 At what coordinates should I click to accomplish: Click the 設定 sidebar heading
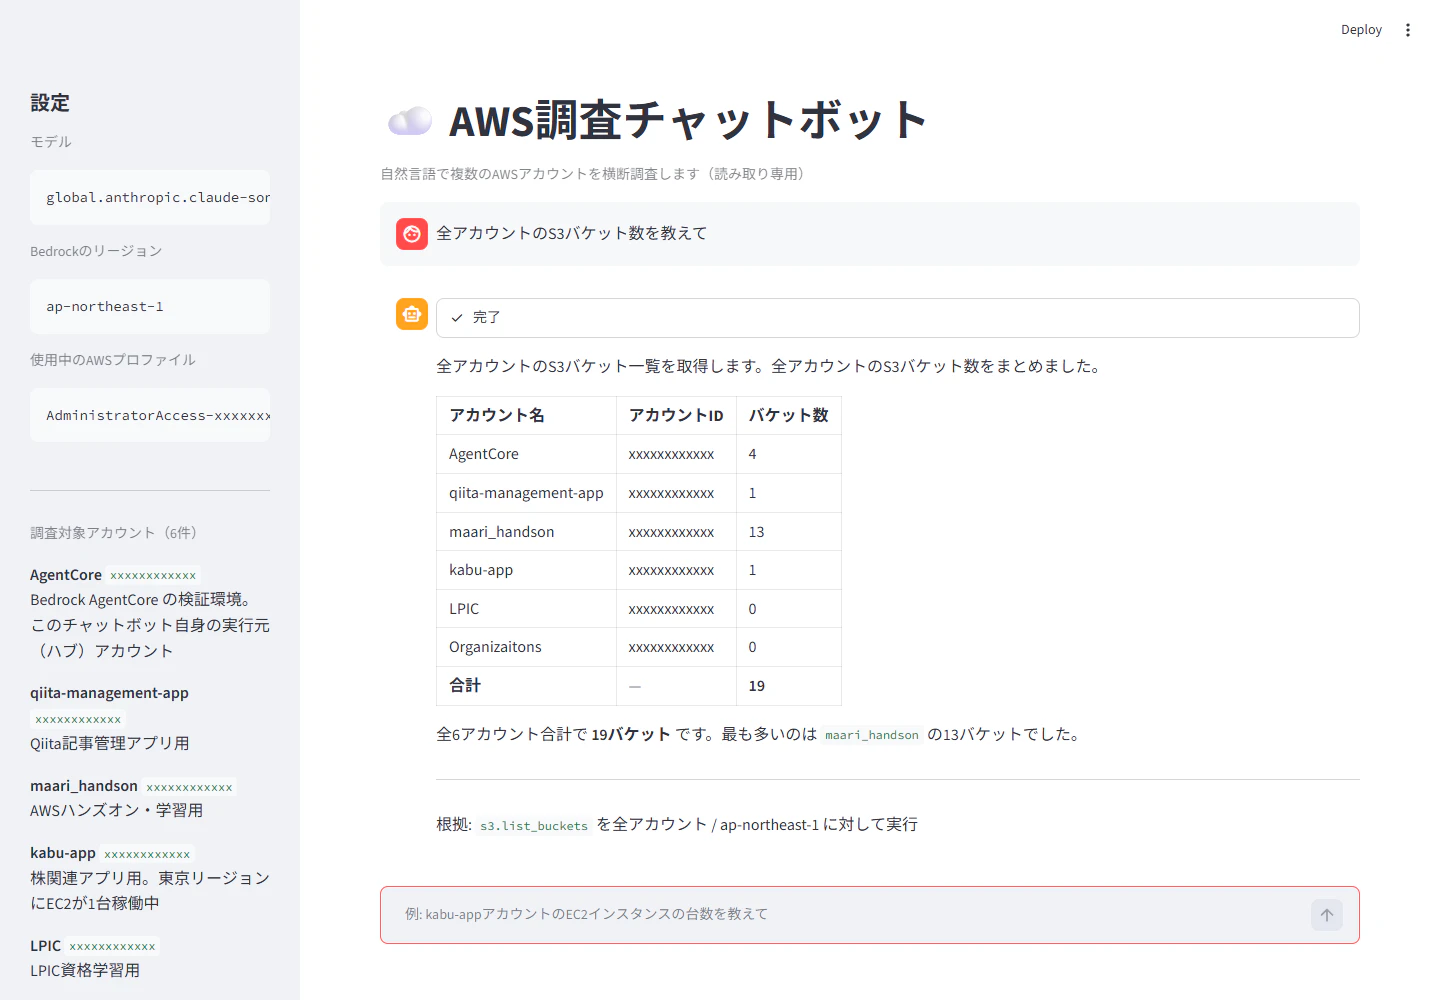point(50,103)
